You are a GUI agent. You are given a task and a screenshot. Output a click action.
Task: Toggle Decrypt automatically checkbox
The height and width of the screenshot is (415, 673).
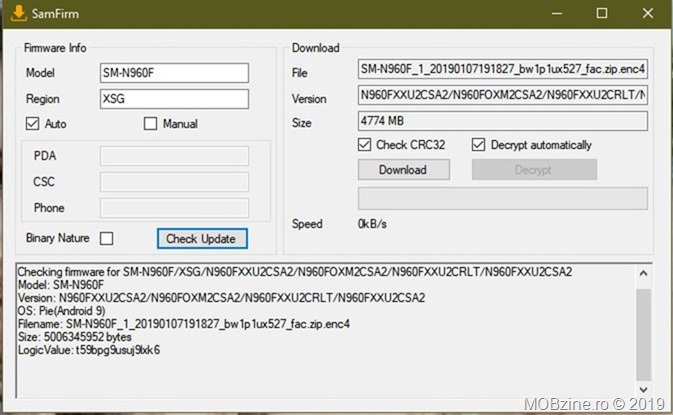(x=479, y=145)
